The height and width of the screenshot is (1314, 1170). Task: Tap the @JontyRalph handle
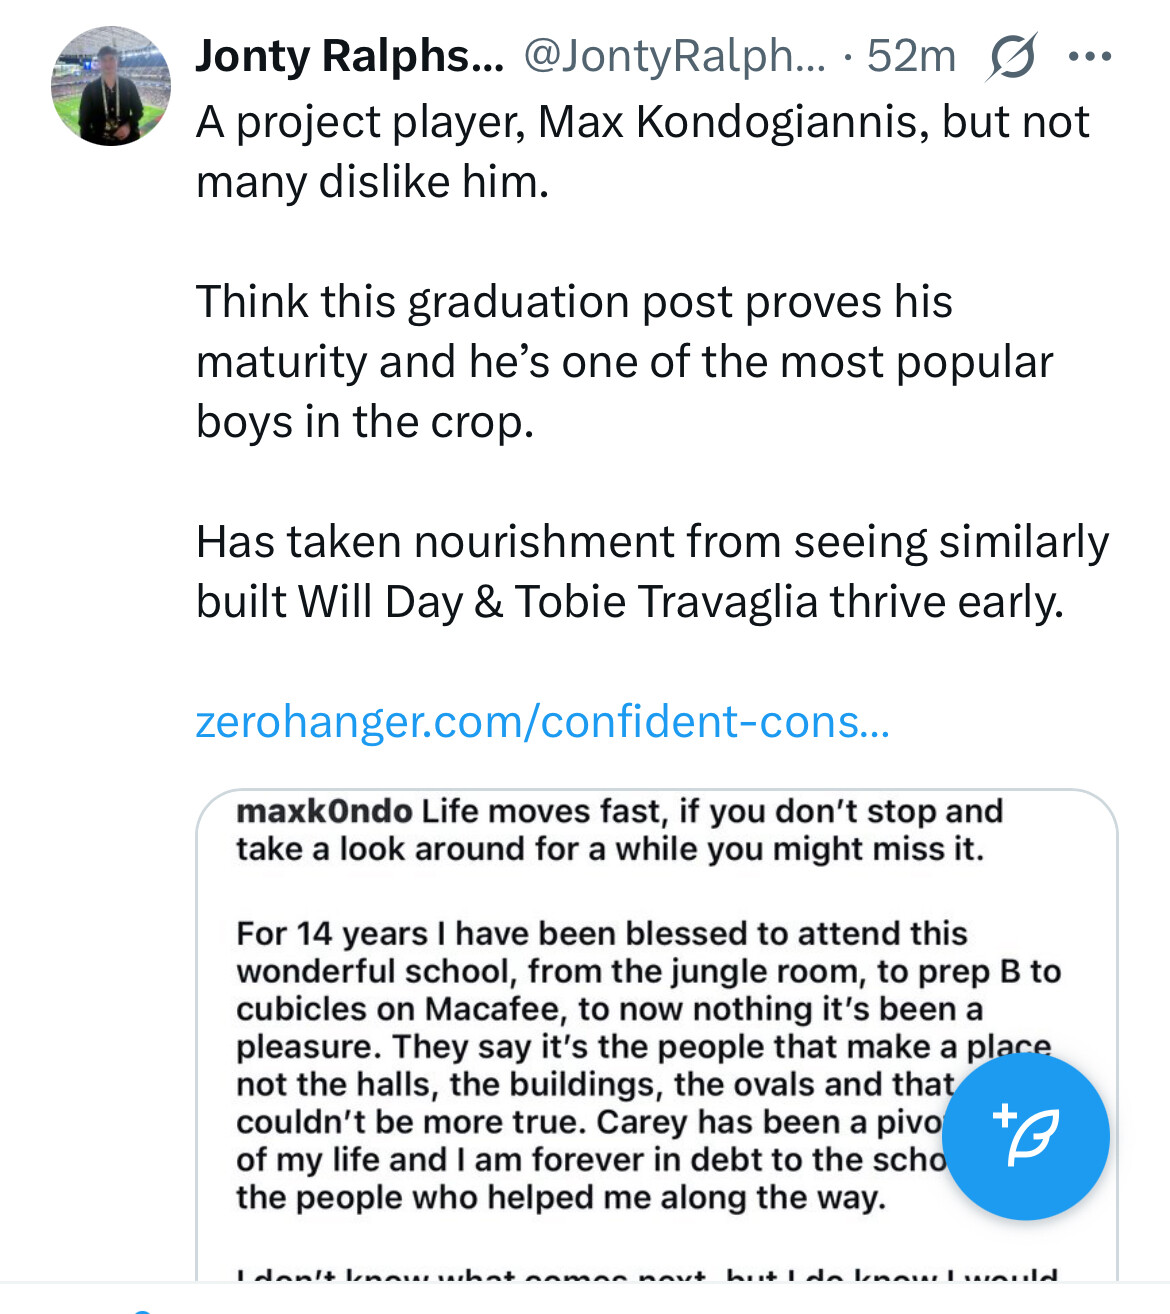675,57
